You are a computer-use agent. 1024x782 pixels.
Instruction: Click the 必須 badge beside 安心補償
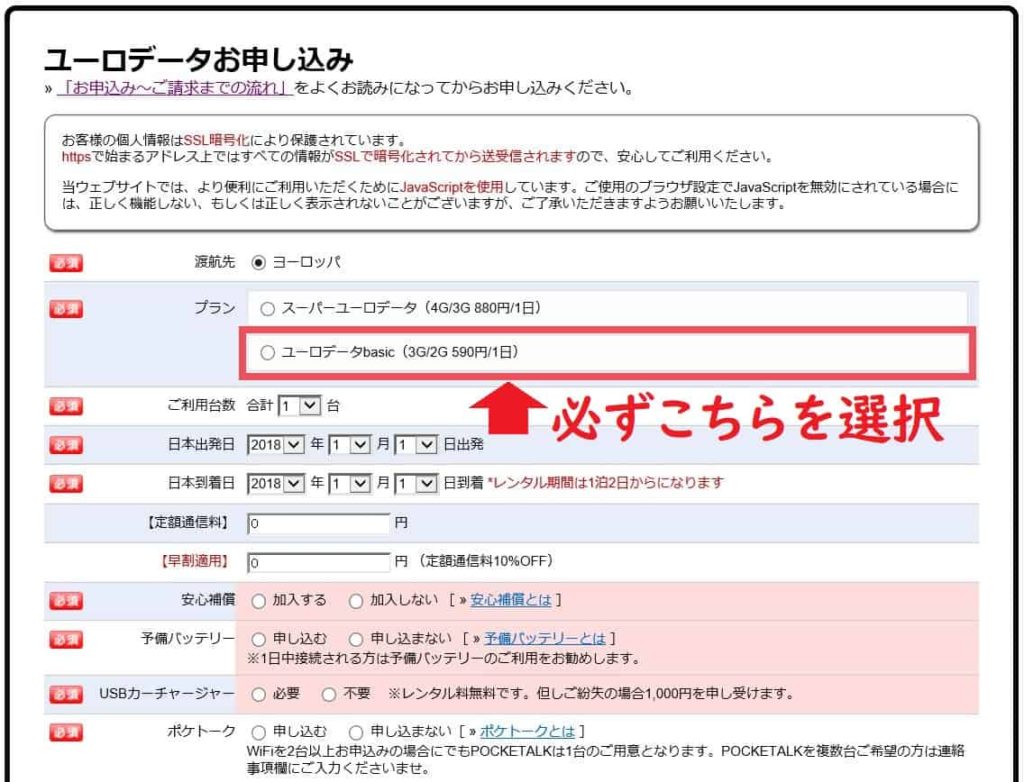[x=66, y=600]
